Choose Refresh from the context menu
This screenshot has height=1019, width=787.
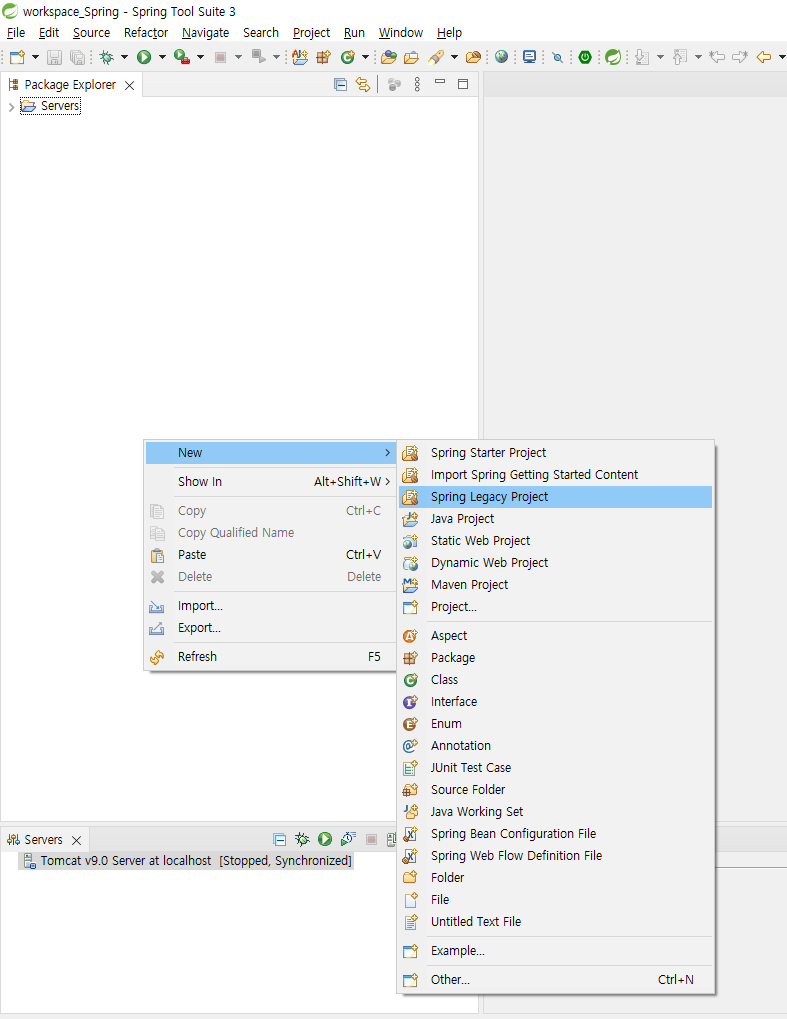(270, 656)
